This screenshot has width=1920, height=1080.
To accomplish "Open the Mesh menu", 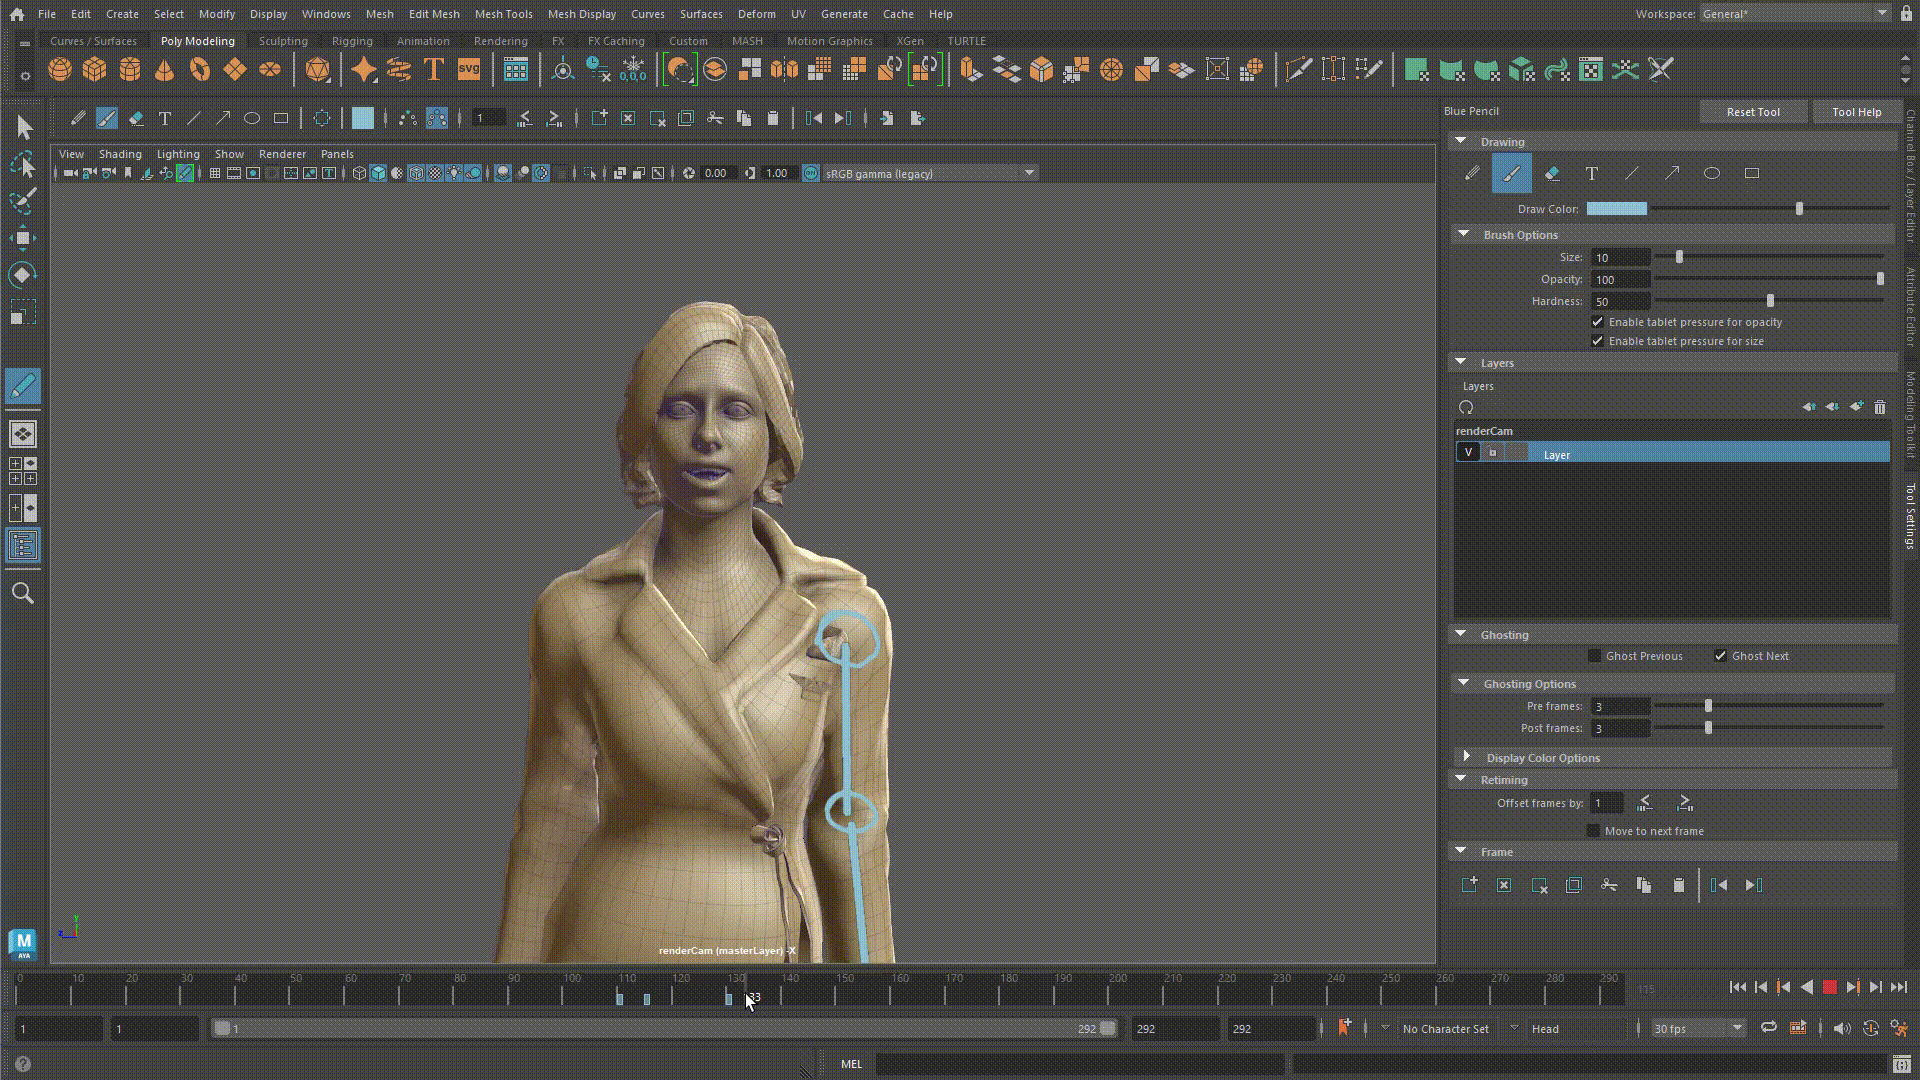I will tap(380, 13).
